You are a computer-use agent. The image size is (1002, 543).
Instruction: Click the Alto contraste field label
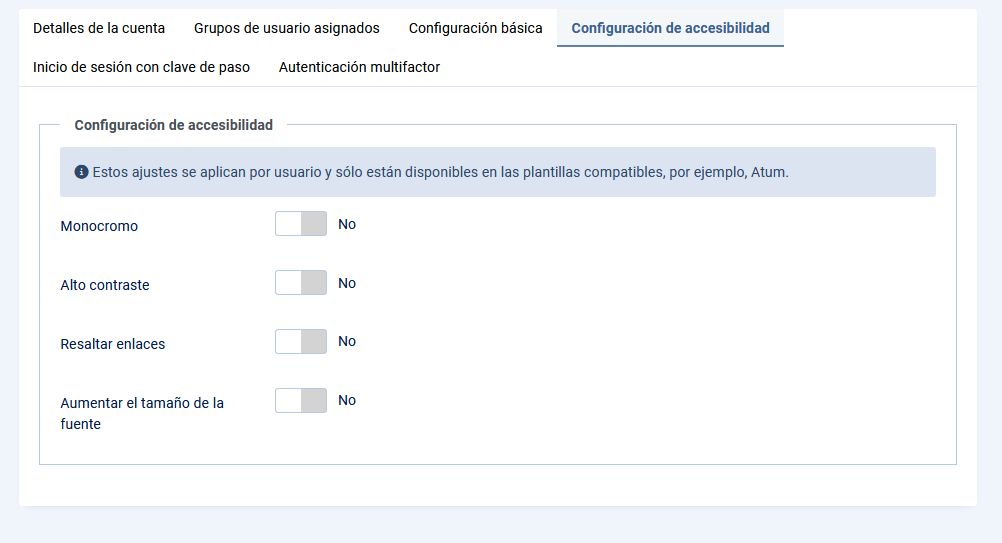105,285
